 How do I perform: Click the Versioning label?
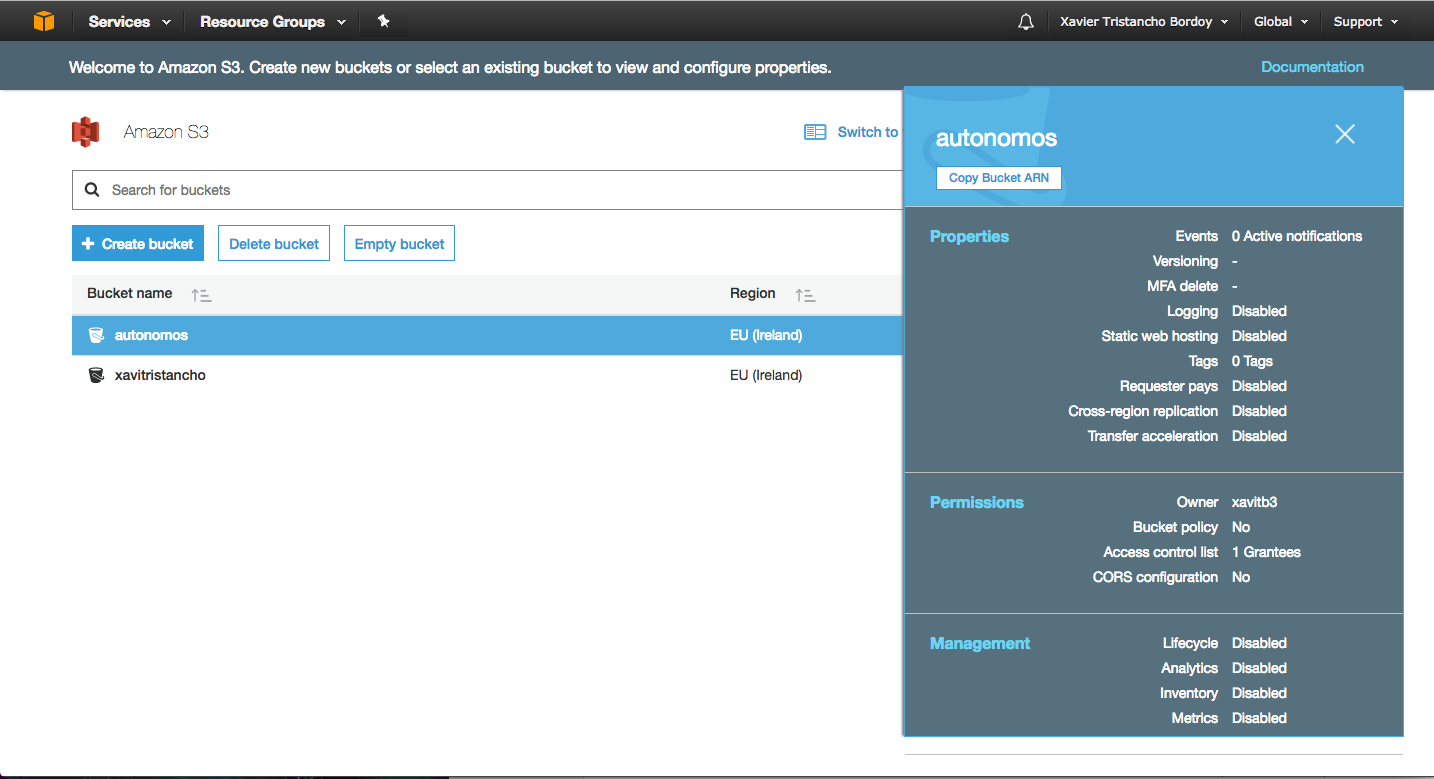tap(1185, 261)
